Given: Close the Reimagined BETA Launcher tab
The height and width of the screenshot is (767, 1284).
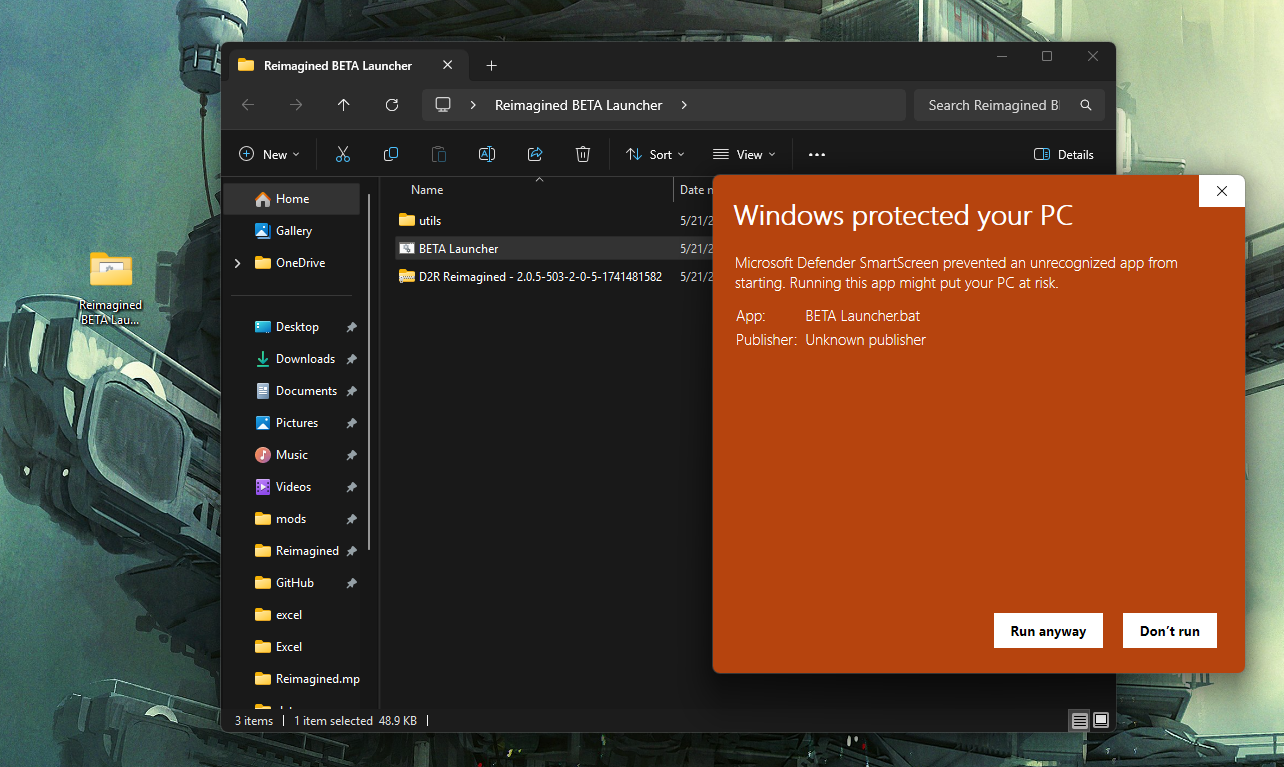Looking at the screenshot, I should [447, 65].
